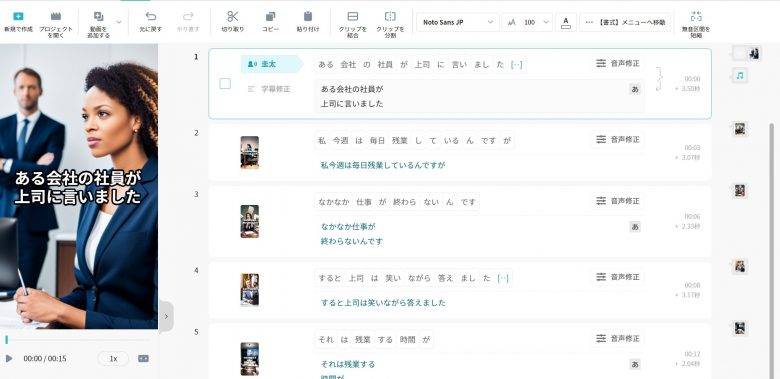The height and width of the screenshot is (379, 780).
Task: Click the 元に戻す undo icon
Action: pos(150,16)
